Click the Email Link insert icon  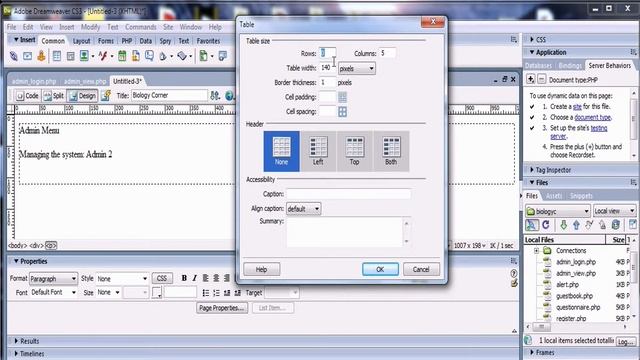coord(27,56)
